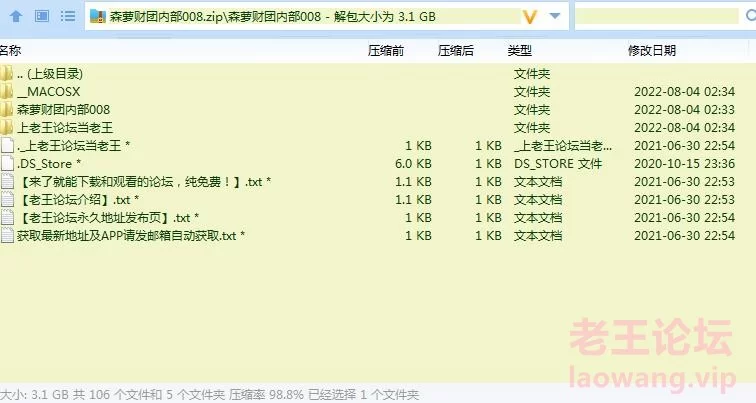
Task: Click date 2022-08-04 02:33
Action: point(685,109)
